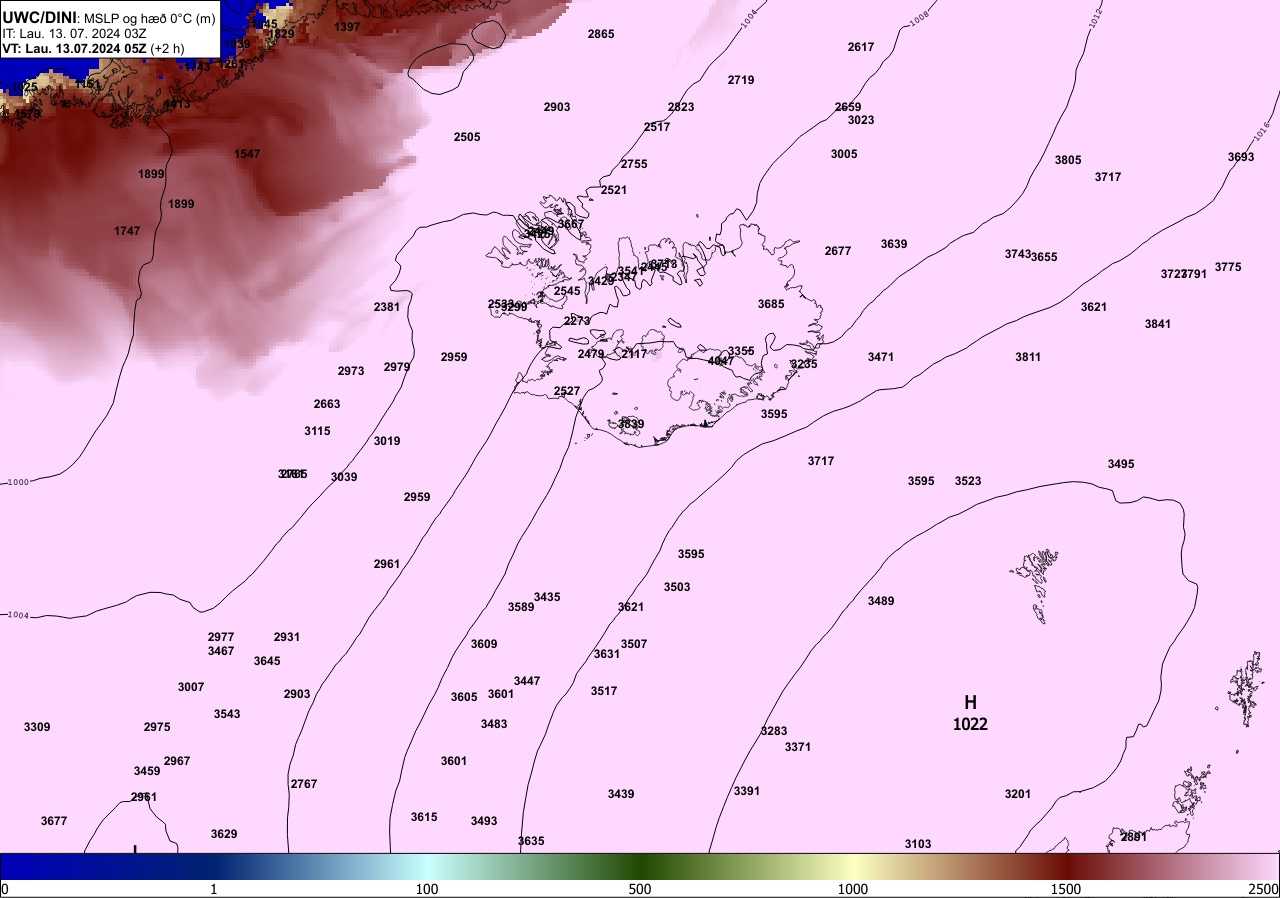The width and height of the screenshot is (1280, 898).
Task: Click the height value 2381
Action: point(387,307)
